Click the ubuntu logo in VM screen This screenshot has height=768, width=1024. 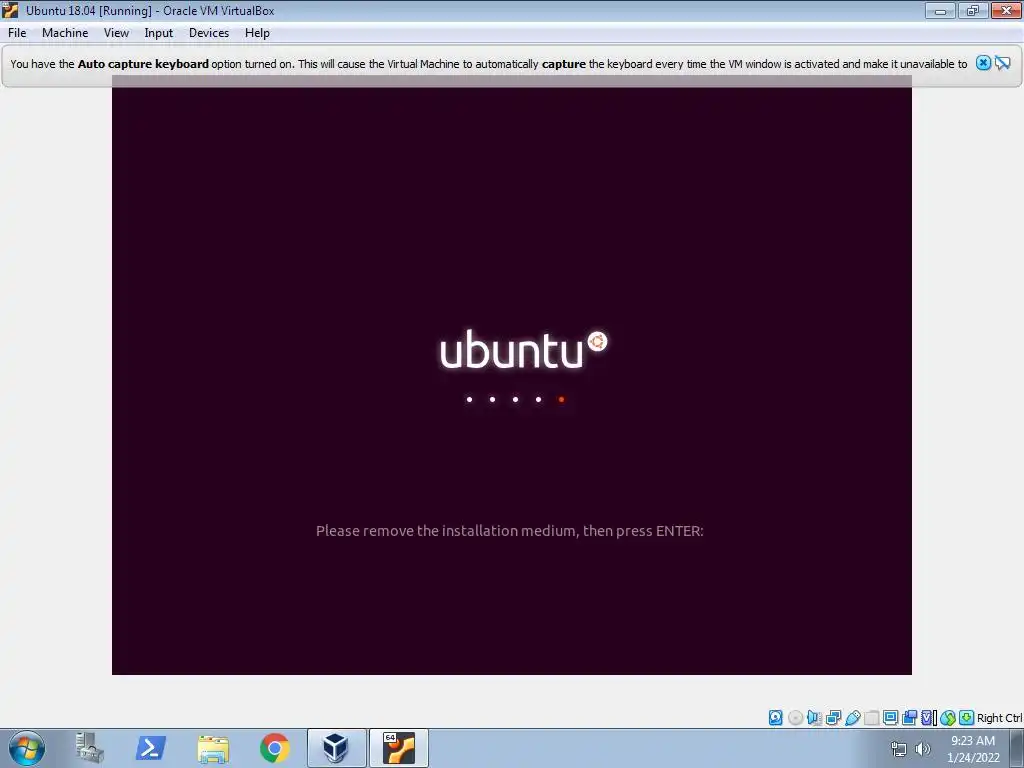pos(524,349)
